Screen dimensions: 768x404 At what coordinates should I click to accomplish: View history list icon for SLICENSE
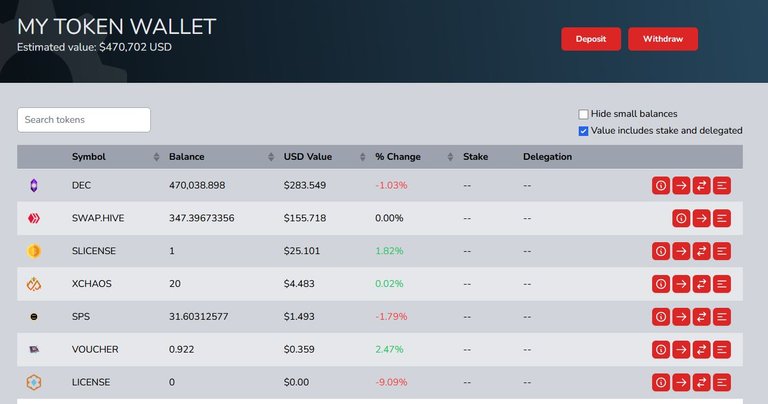pyautogui.click(x=722, y=251)
